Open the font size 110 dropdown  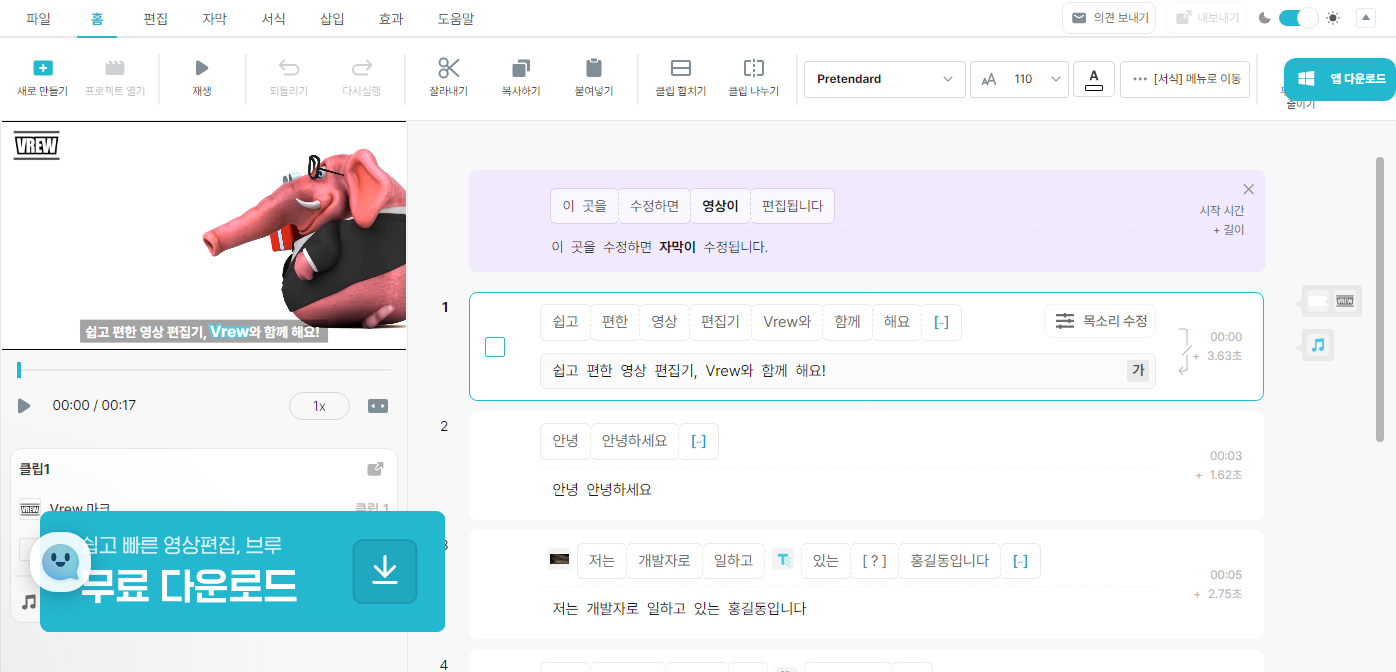click(x=1020, y=79)
